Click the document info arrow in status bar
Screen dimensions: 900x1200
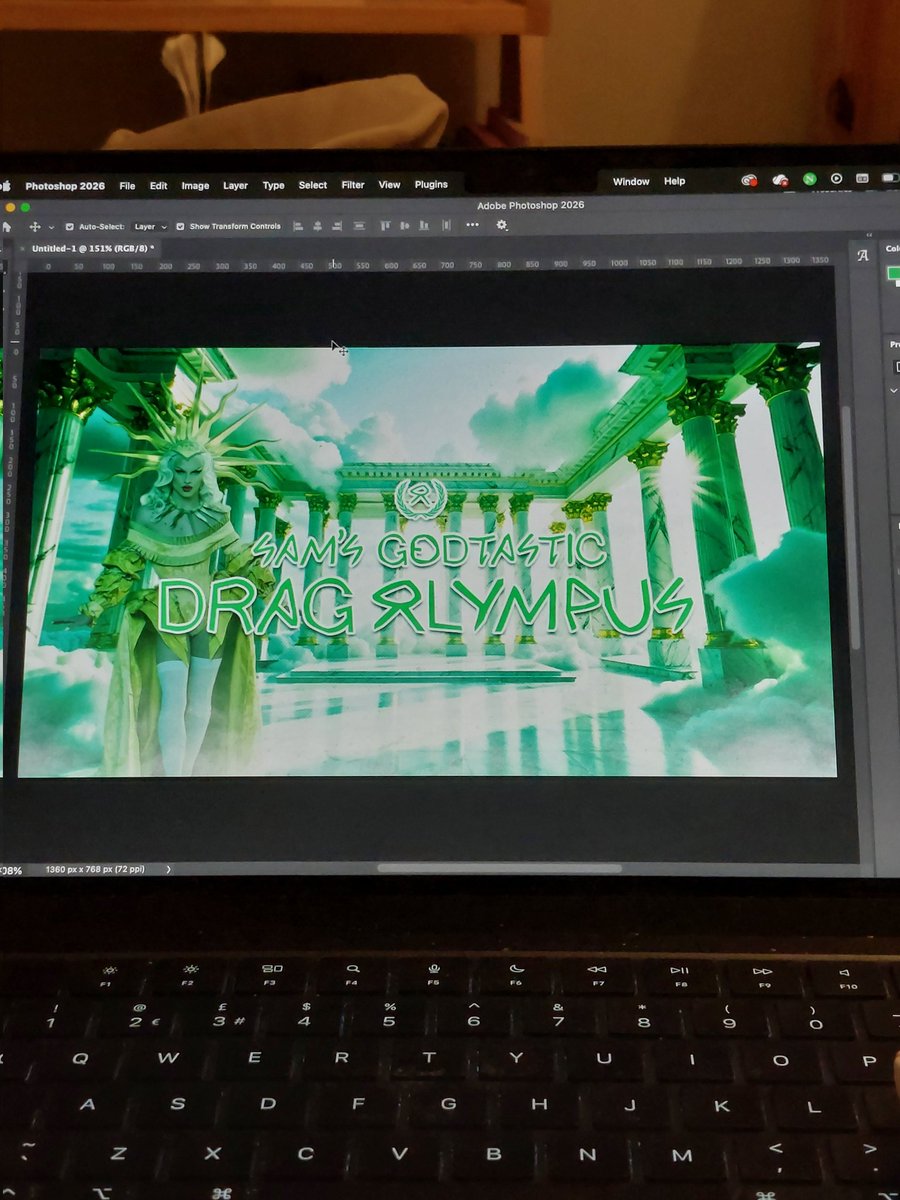(x=167, y=870)
